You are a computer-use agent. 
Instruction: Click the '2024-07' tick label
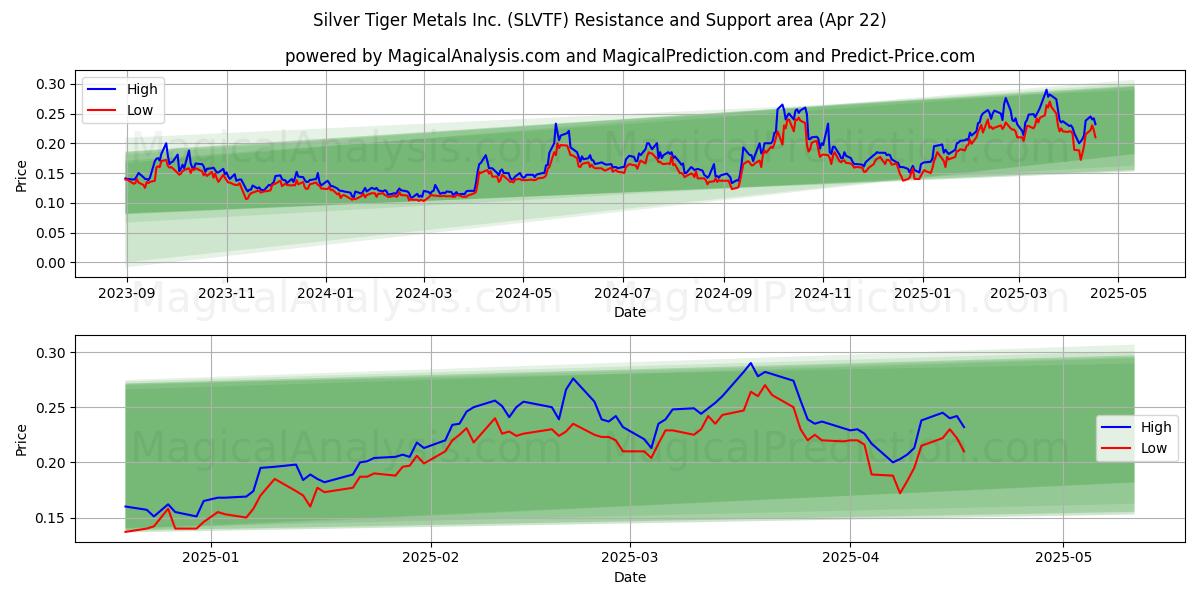(624, 293)
